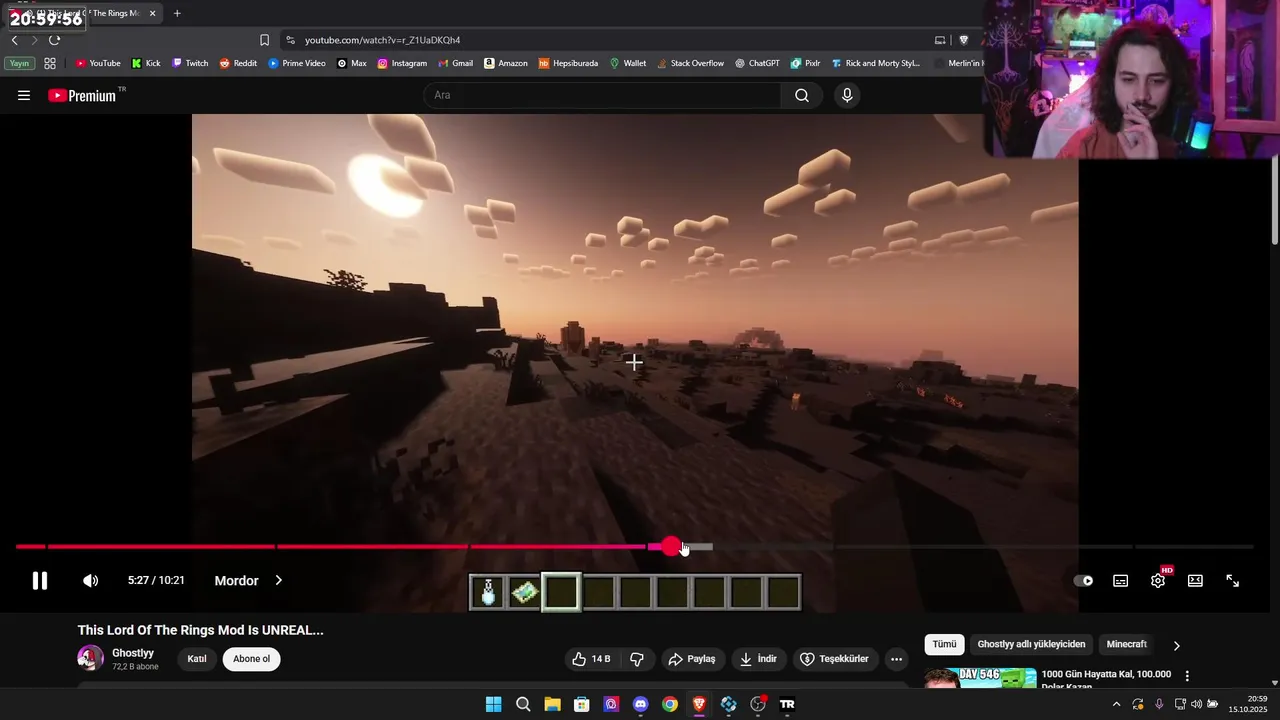Click the page vertical scrollbar
The image size is (1280, 720).
[x=1275, y=201]
